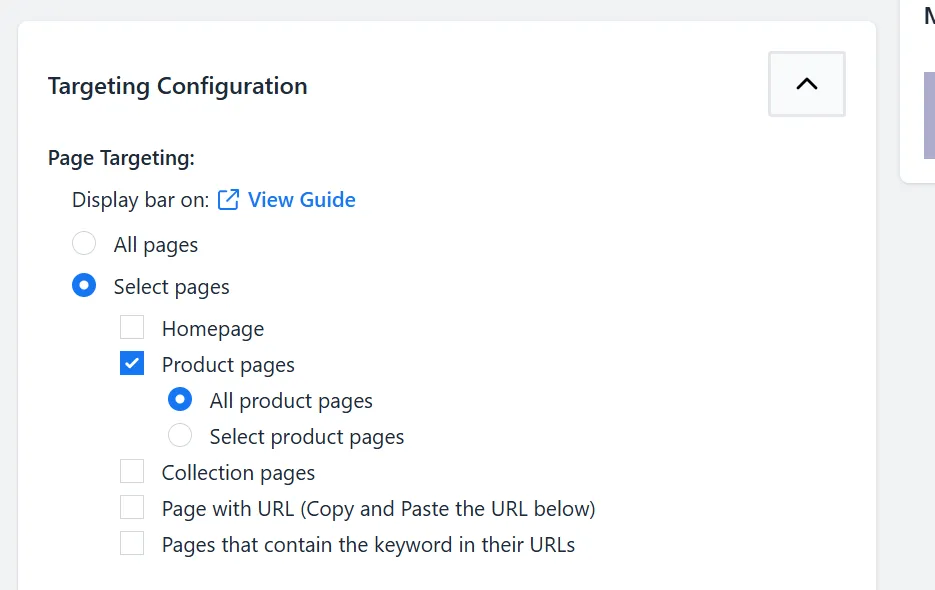The width and height of the screenshot is (935, 590).
Task: Check Pages that contain the keyword option
Action: [x=132, y=543]
